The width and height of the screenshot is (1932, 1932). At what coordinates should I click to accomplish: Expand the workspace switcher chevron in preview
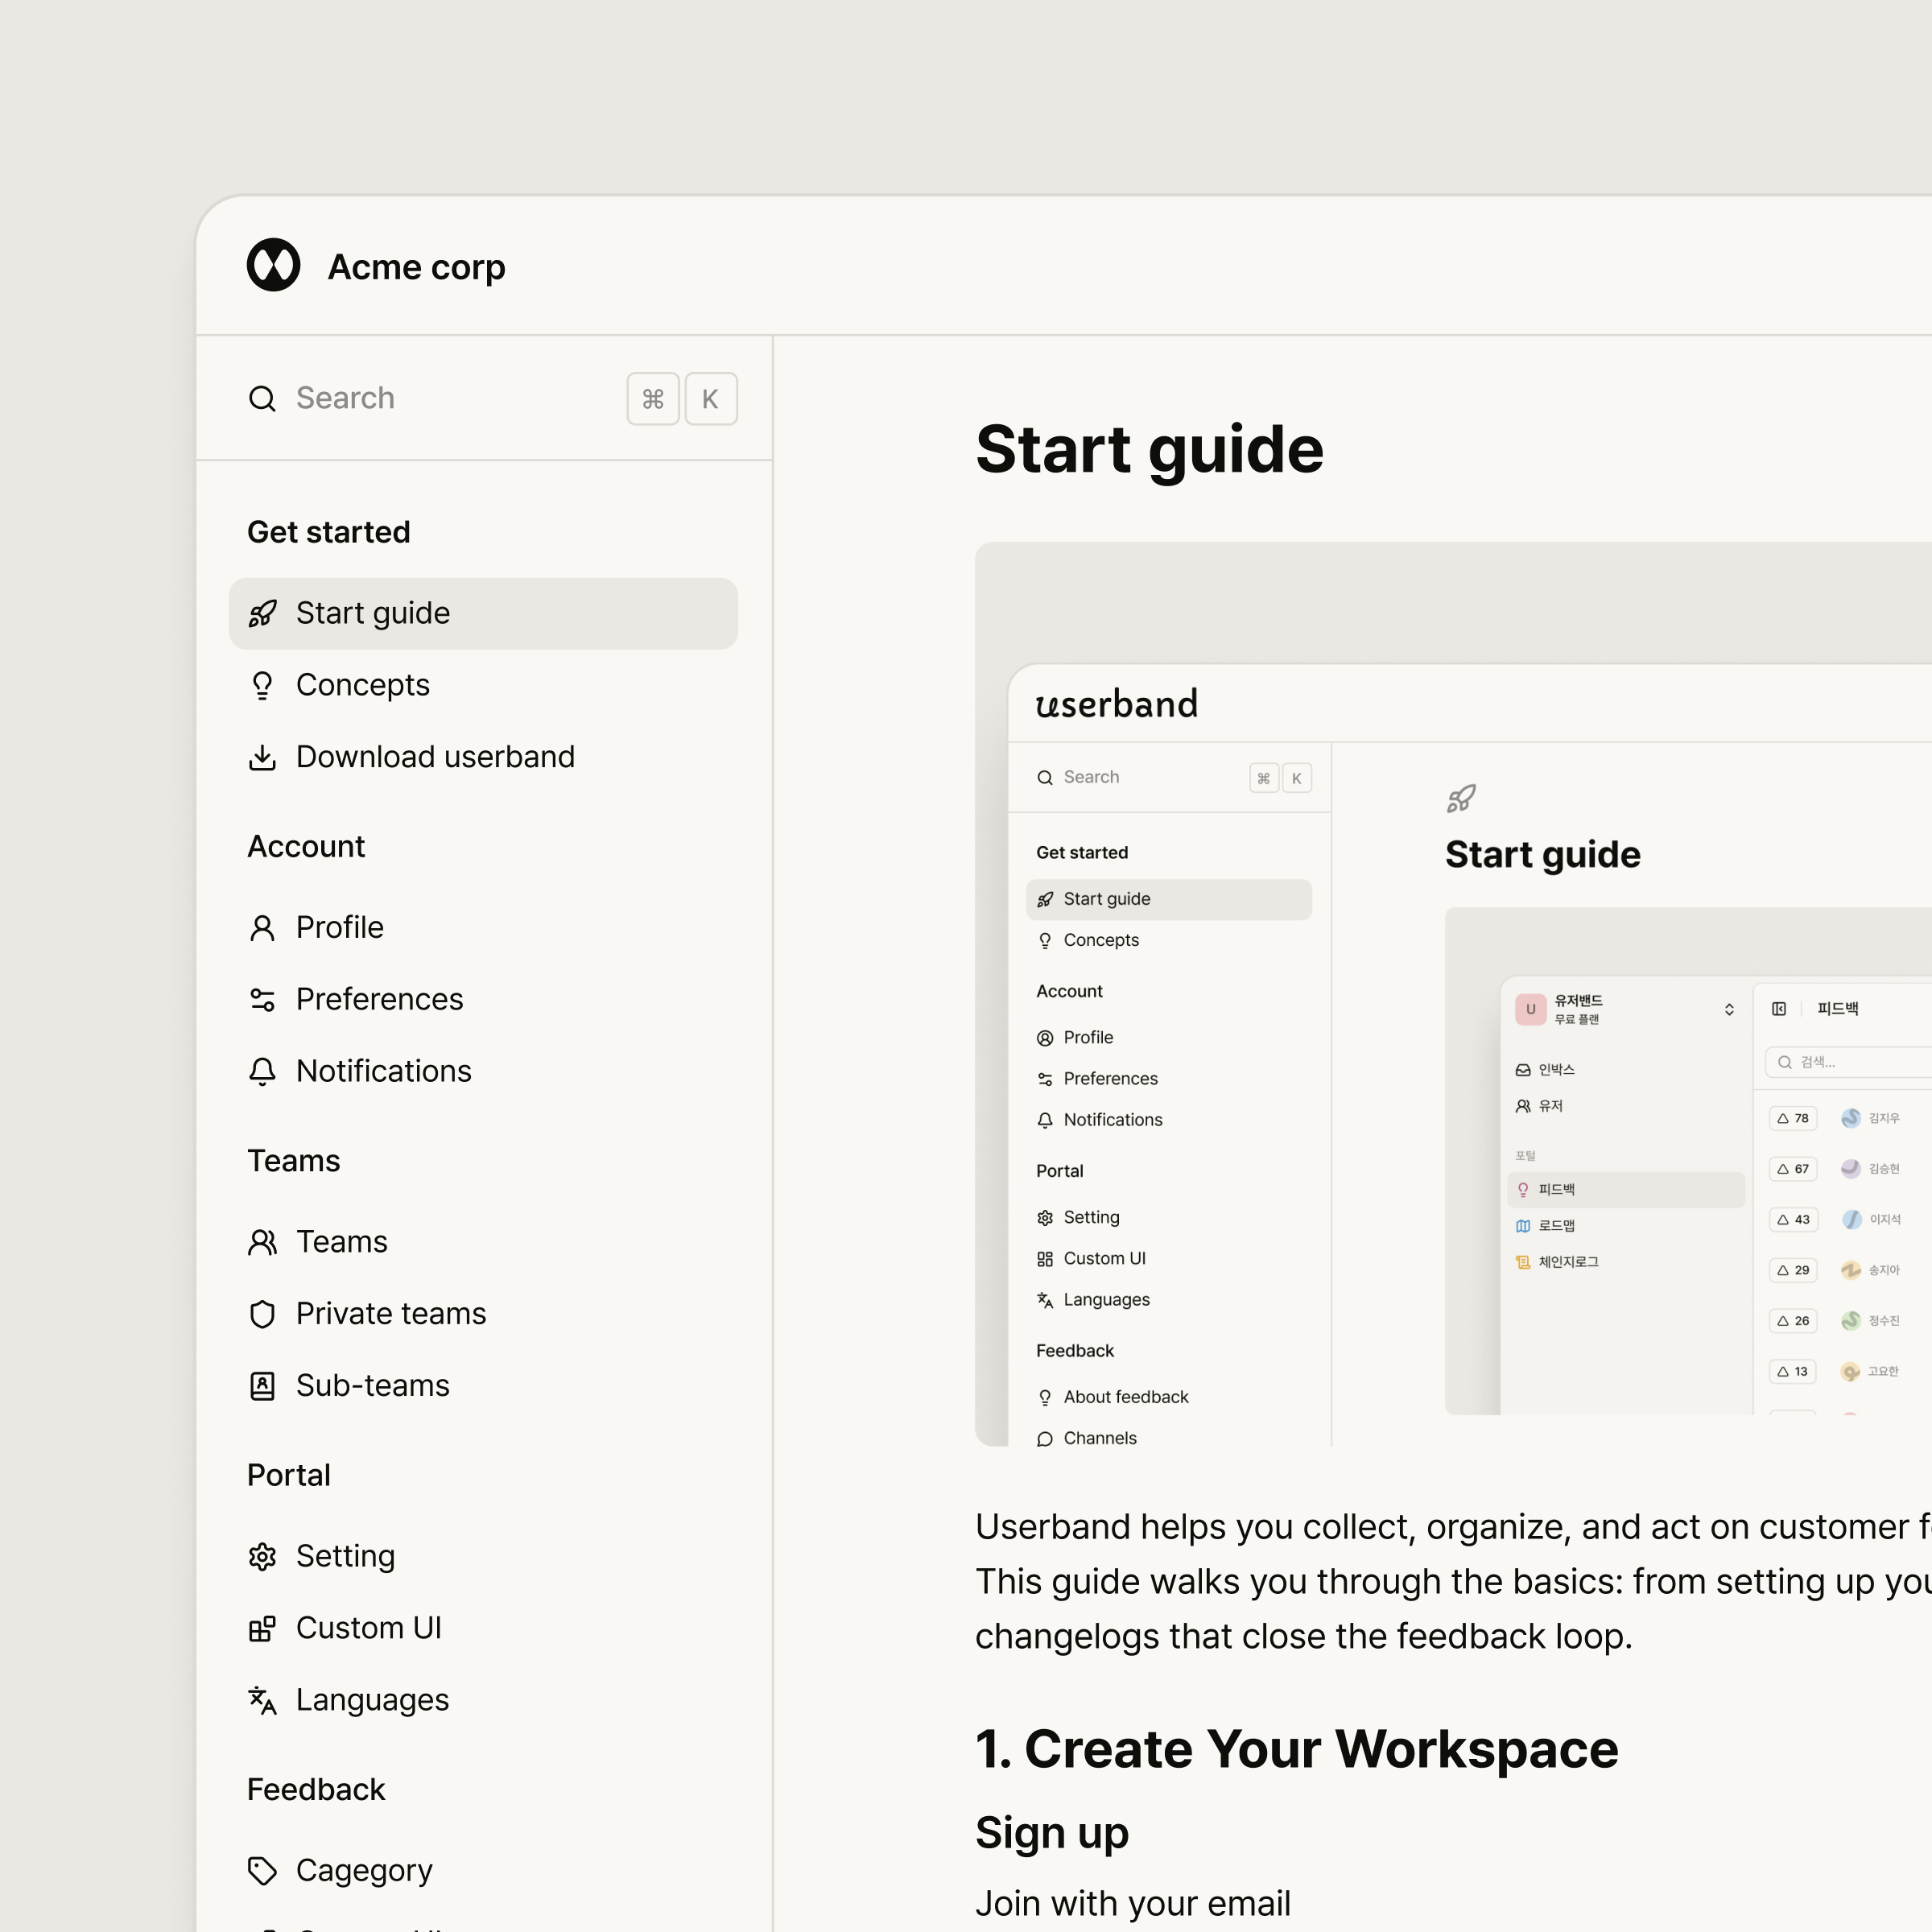click(x=1729, y=1009)
